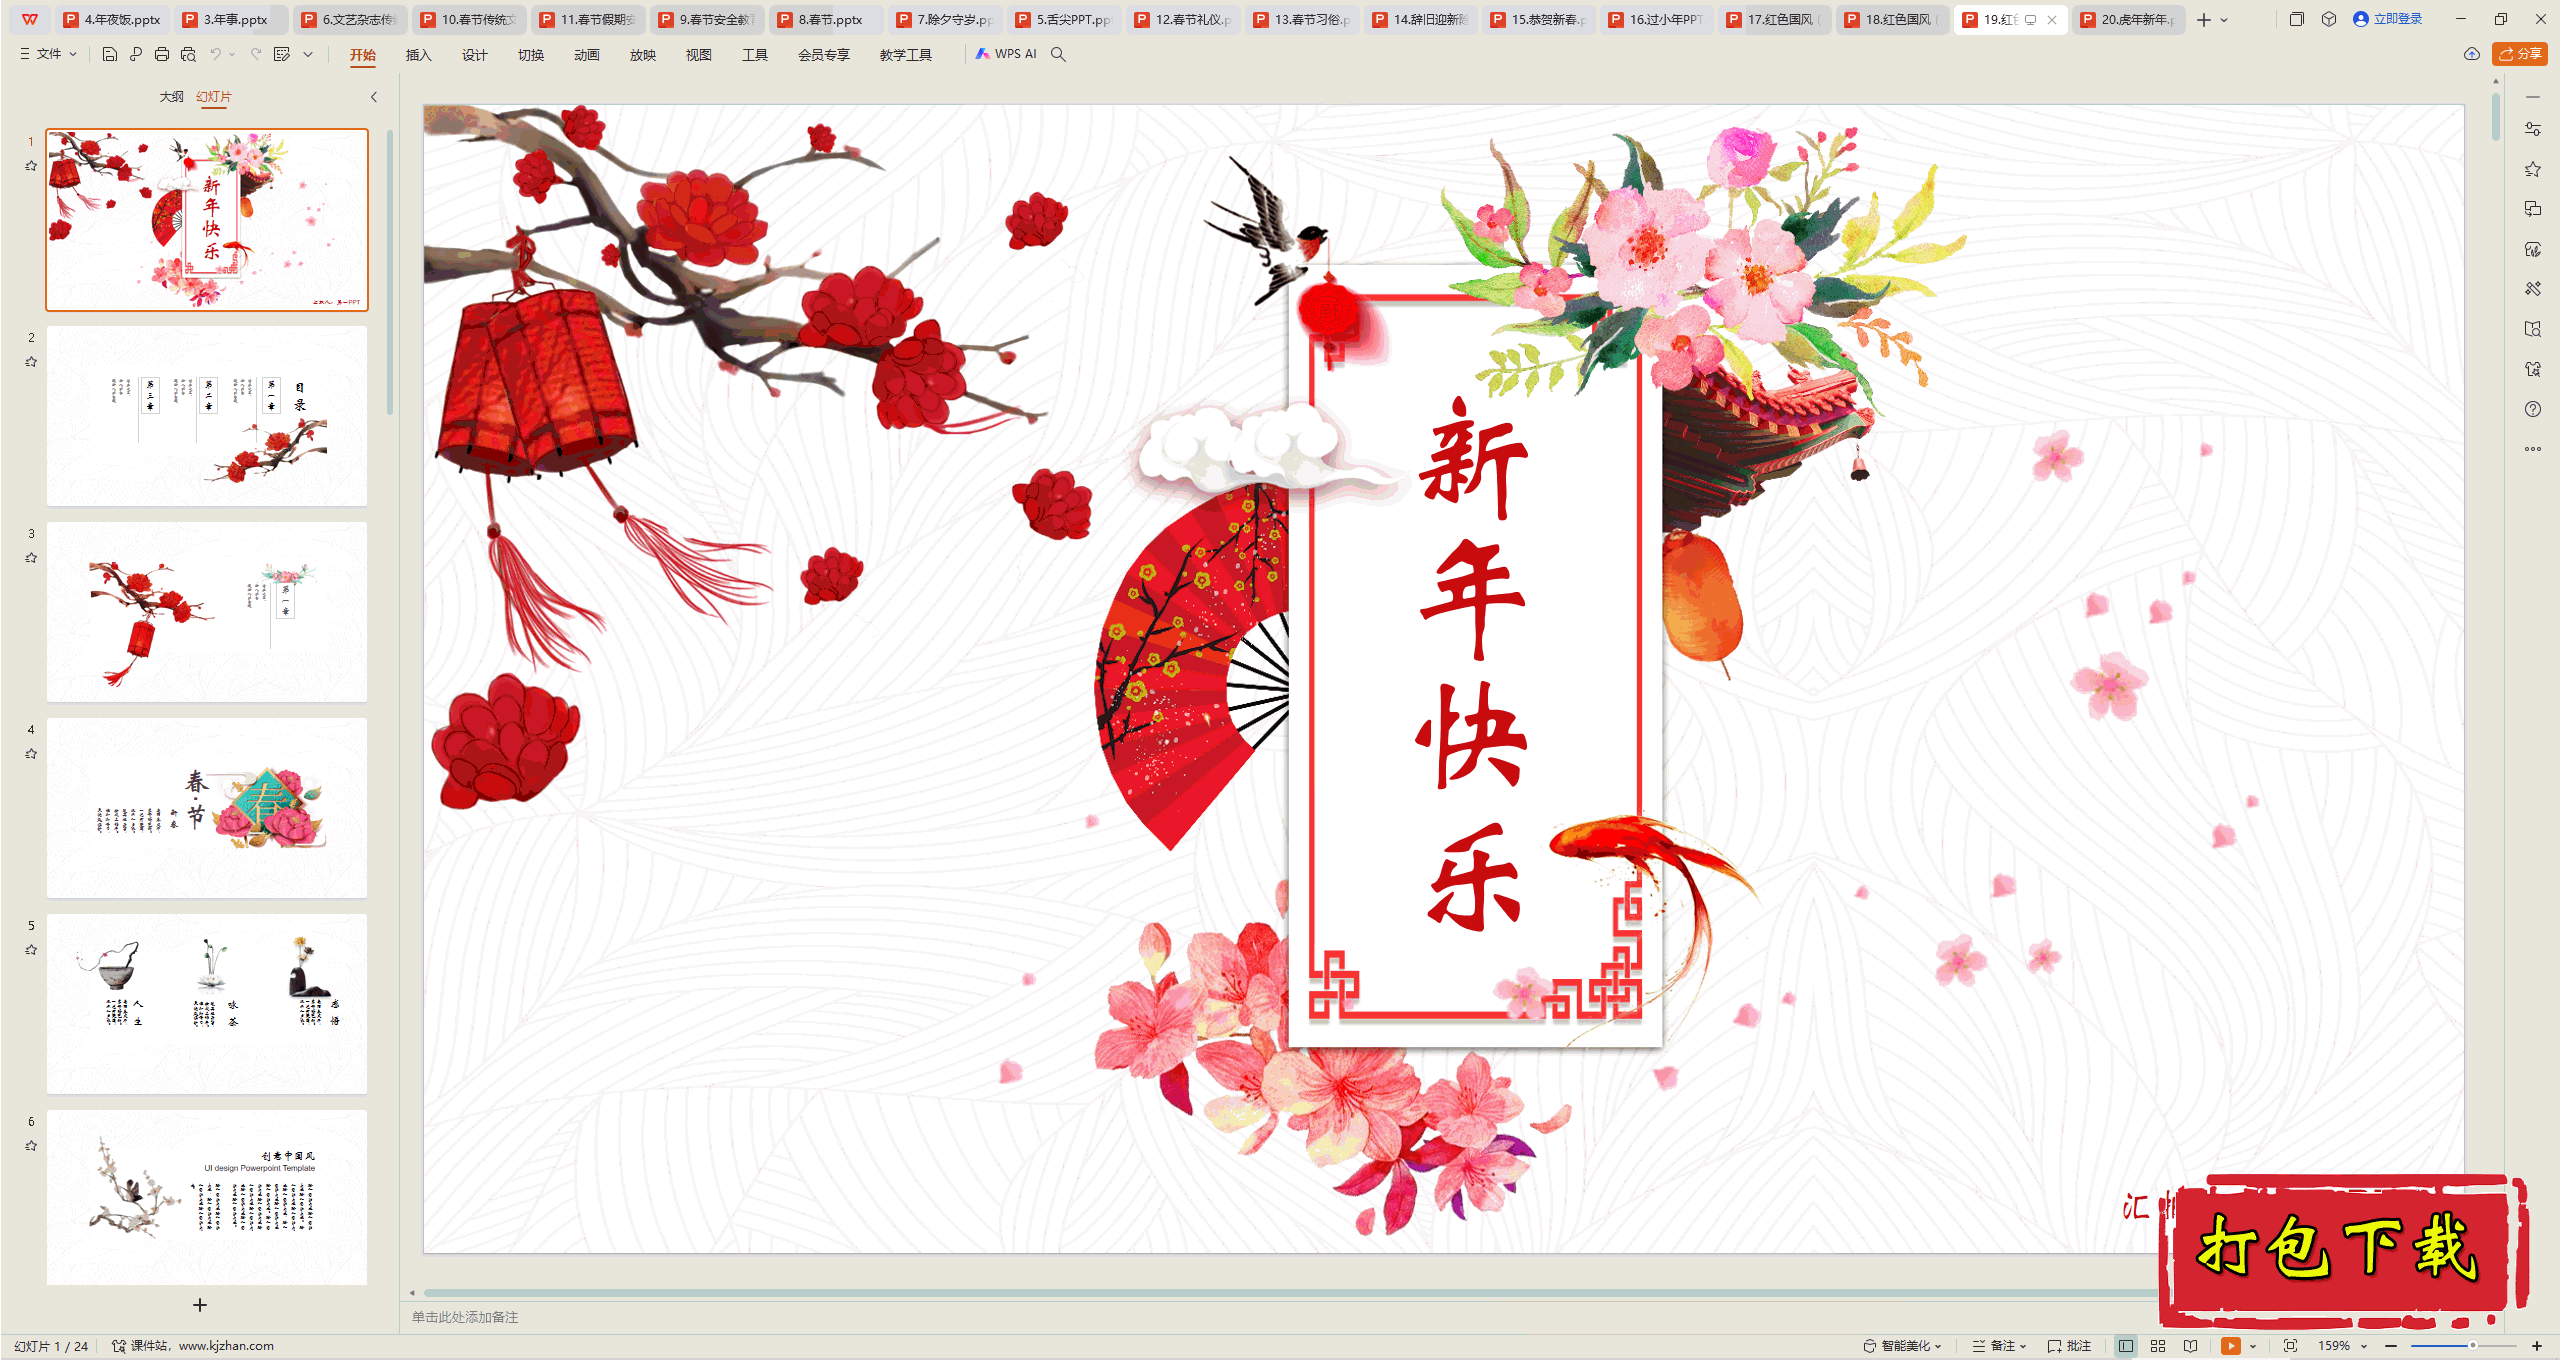Click the 立即登录 login link
Screen dimensions: 2560x1360
(x=2388, y=19)
